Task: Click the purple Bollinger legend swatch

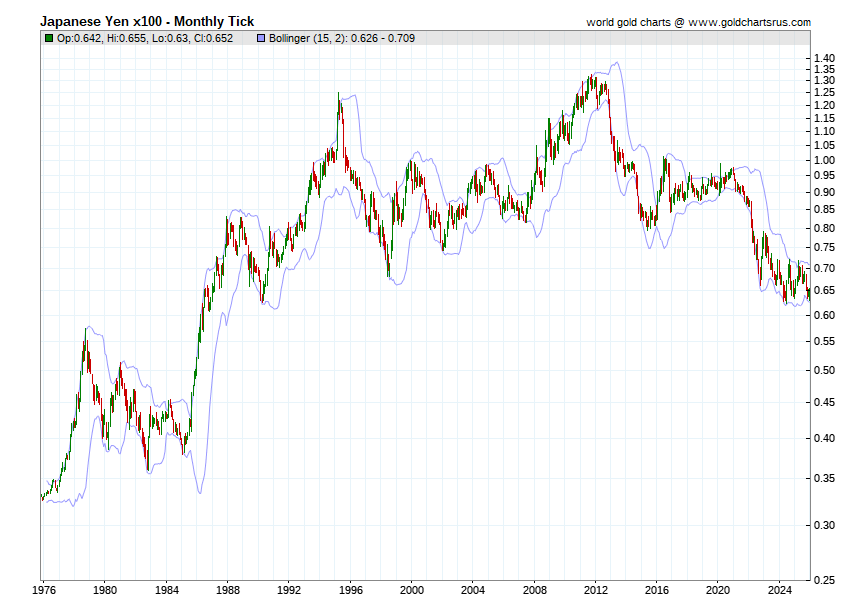Action: click(261, 38)
